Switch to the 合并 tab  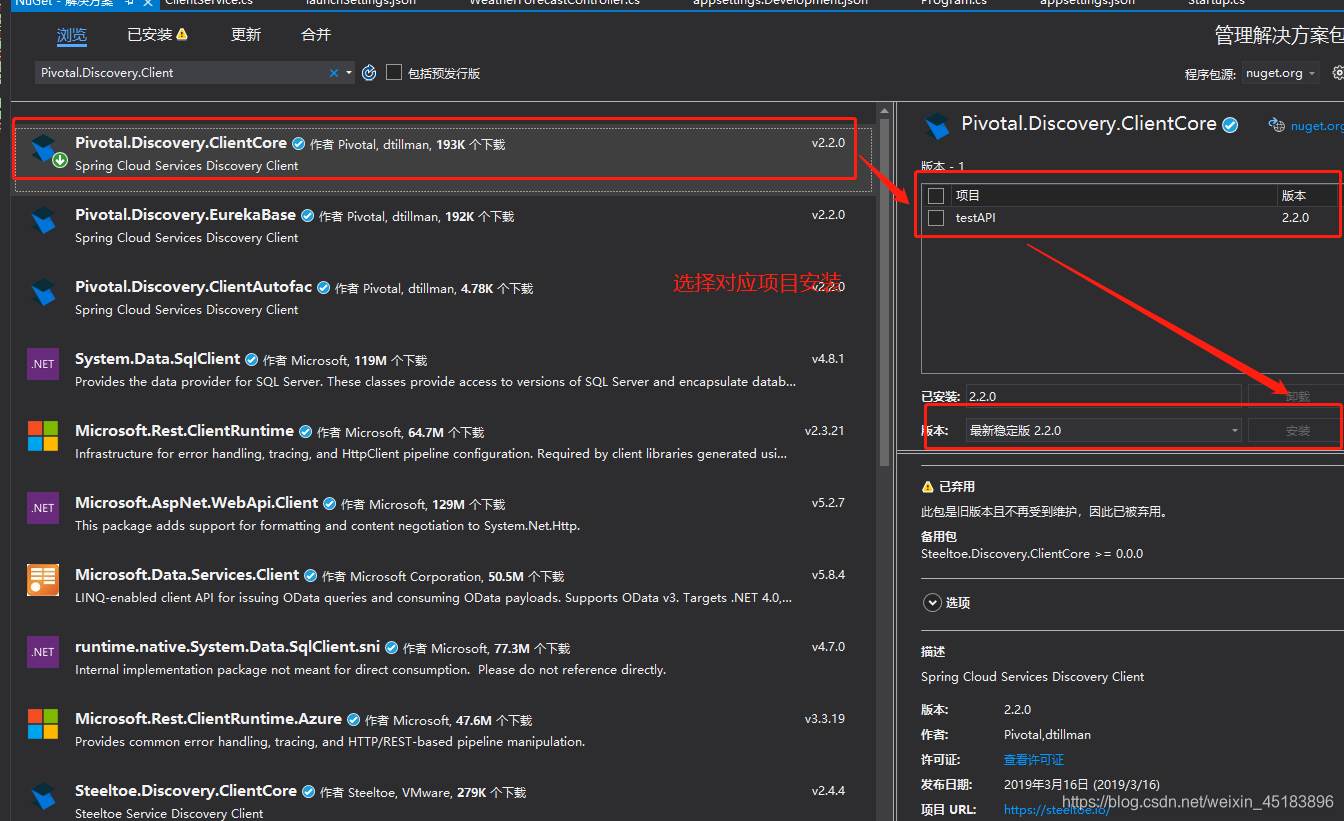click(x=316, y=35)
